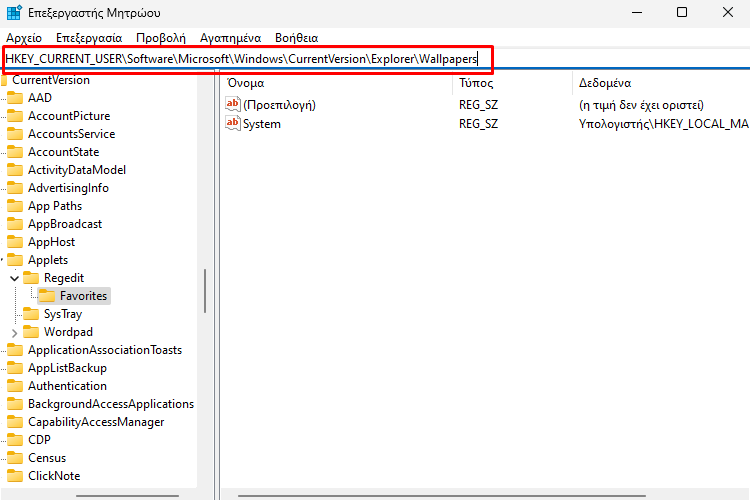Select the ActivityDataModel folder icon

tap(15, 170)
